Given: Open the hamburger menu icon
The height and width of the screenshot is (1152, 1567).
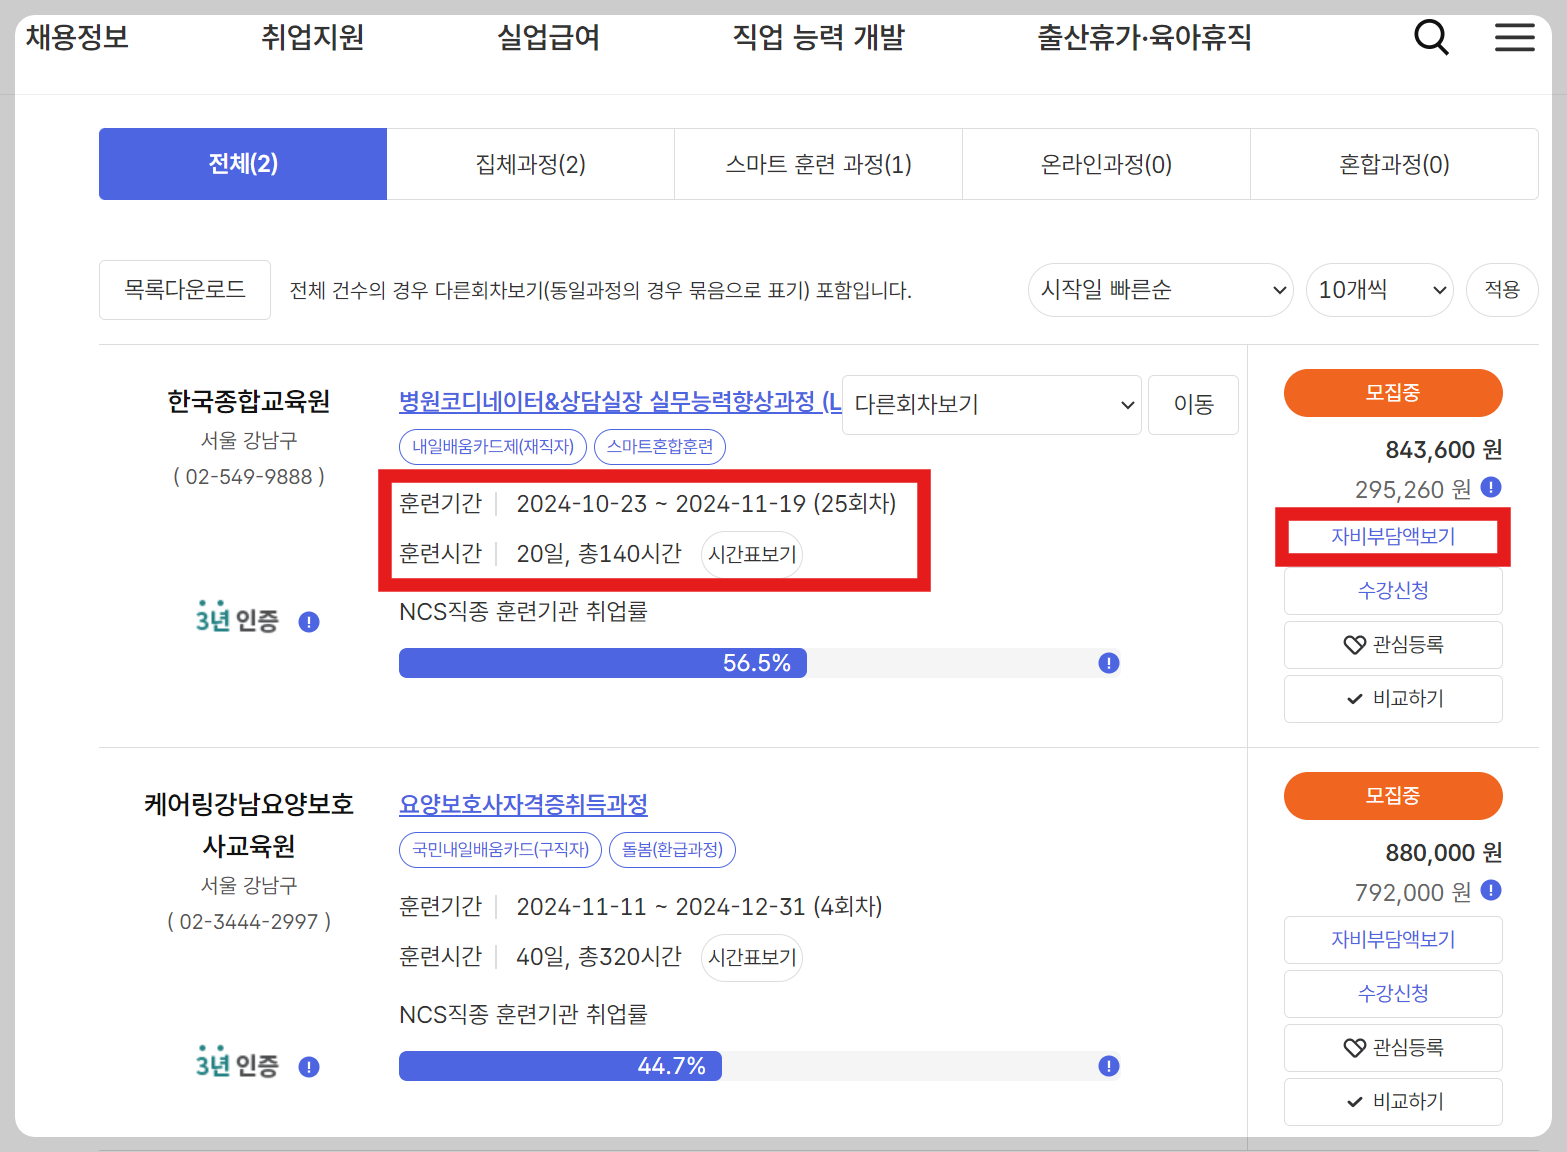Looking at the screenshot, I should (x=1514, y=37).
